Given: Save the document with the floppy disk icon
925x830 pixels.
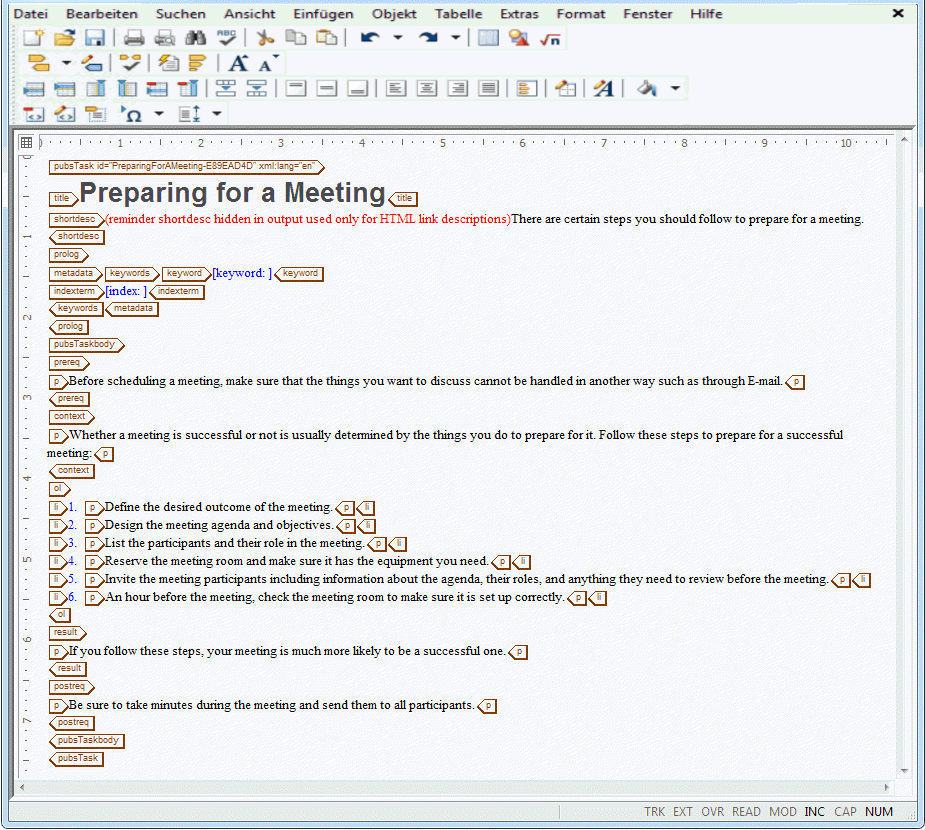Looking at the screenshot, I should [94, 38].
